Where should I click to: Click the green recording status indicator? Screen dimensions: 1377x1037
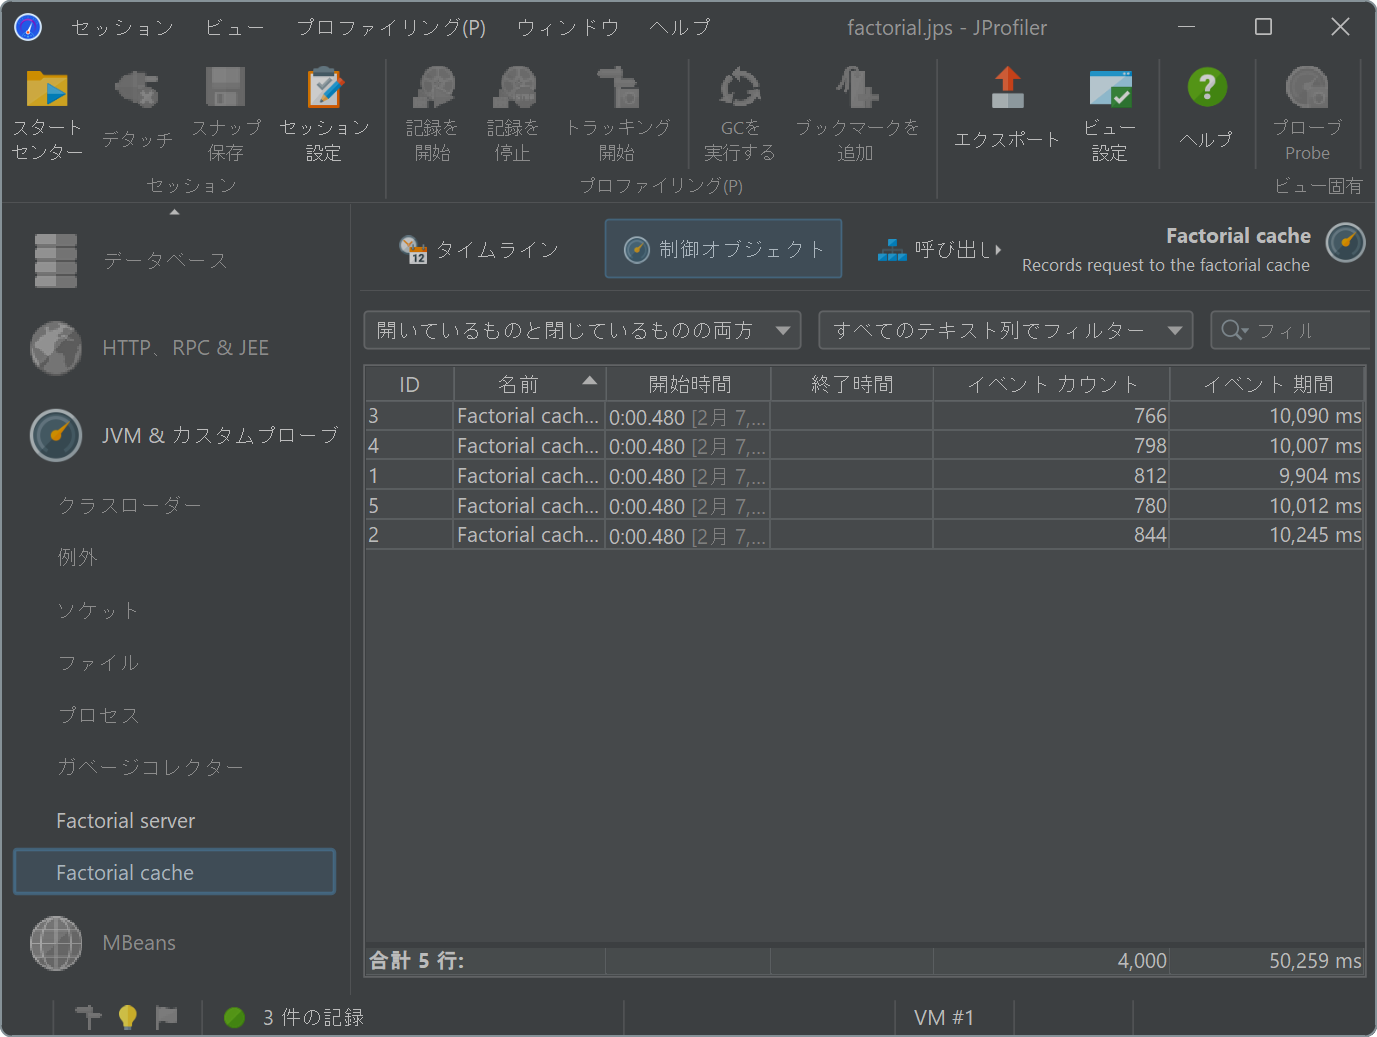click(x=235, y=1017)
